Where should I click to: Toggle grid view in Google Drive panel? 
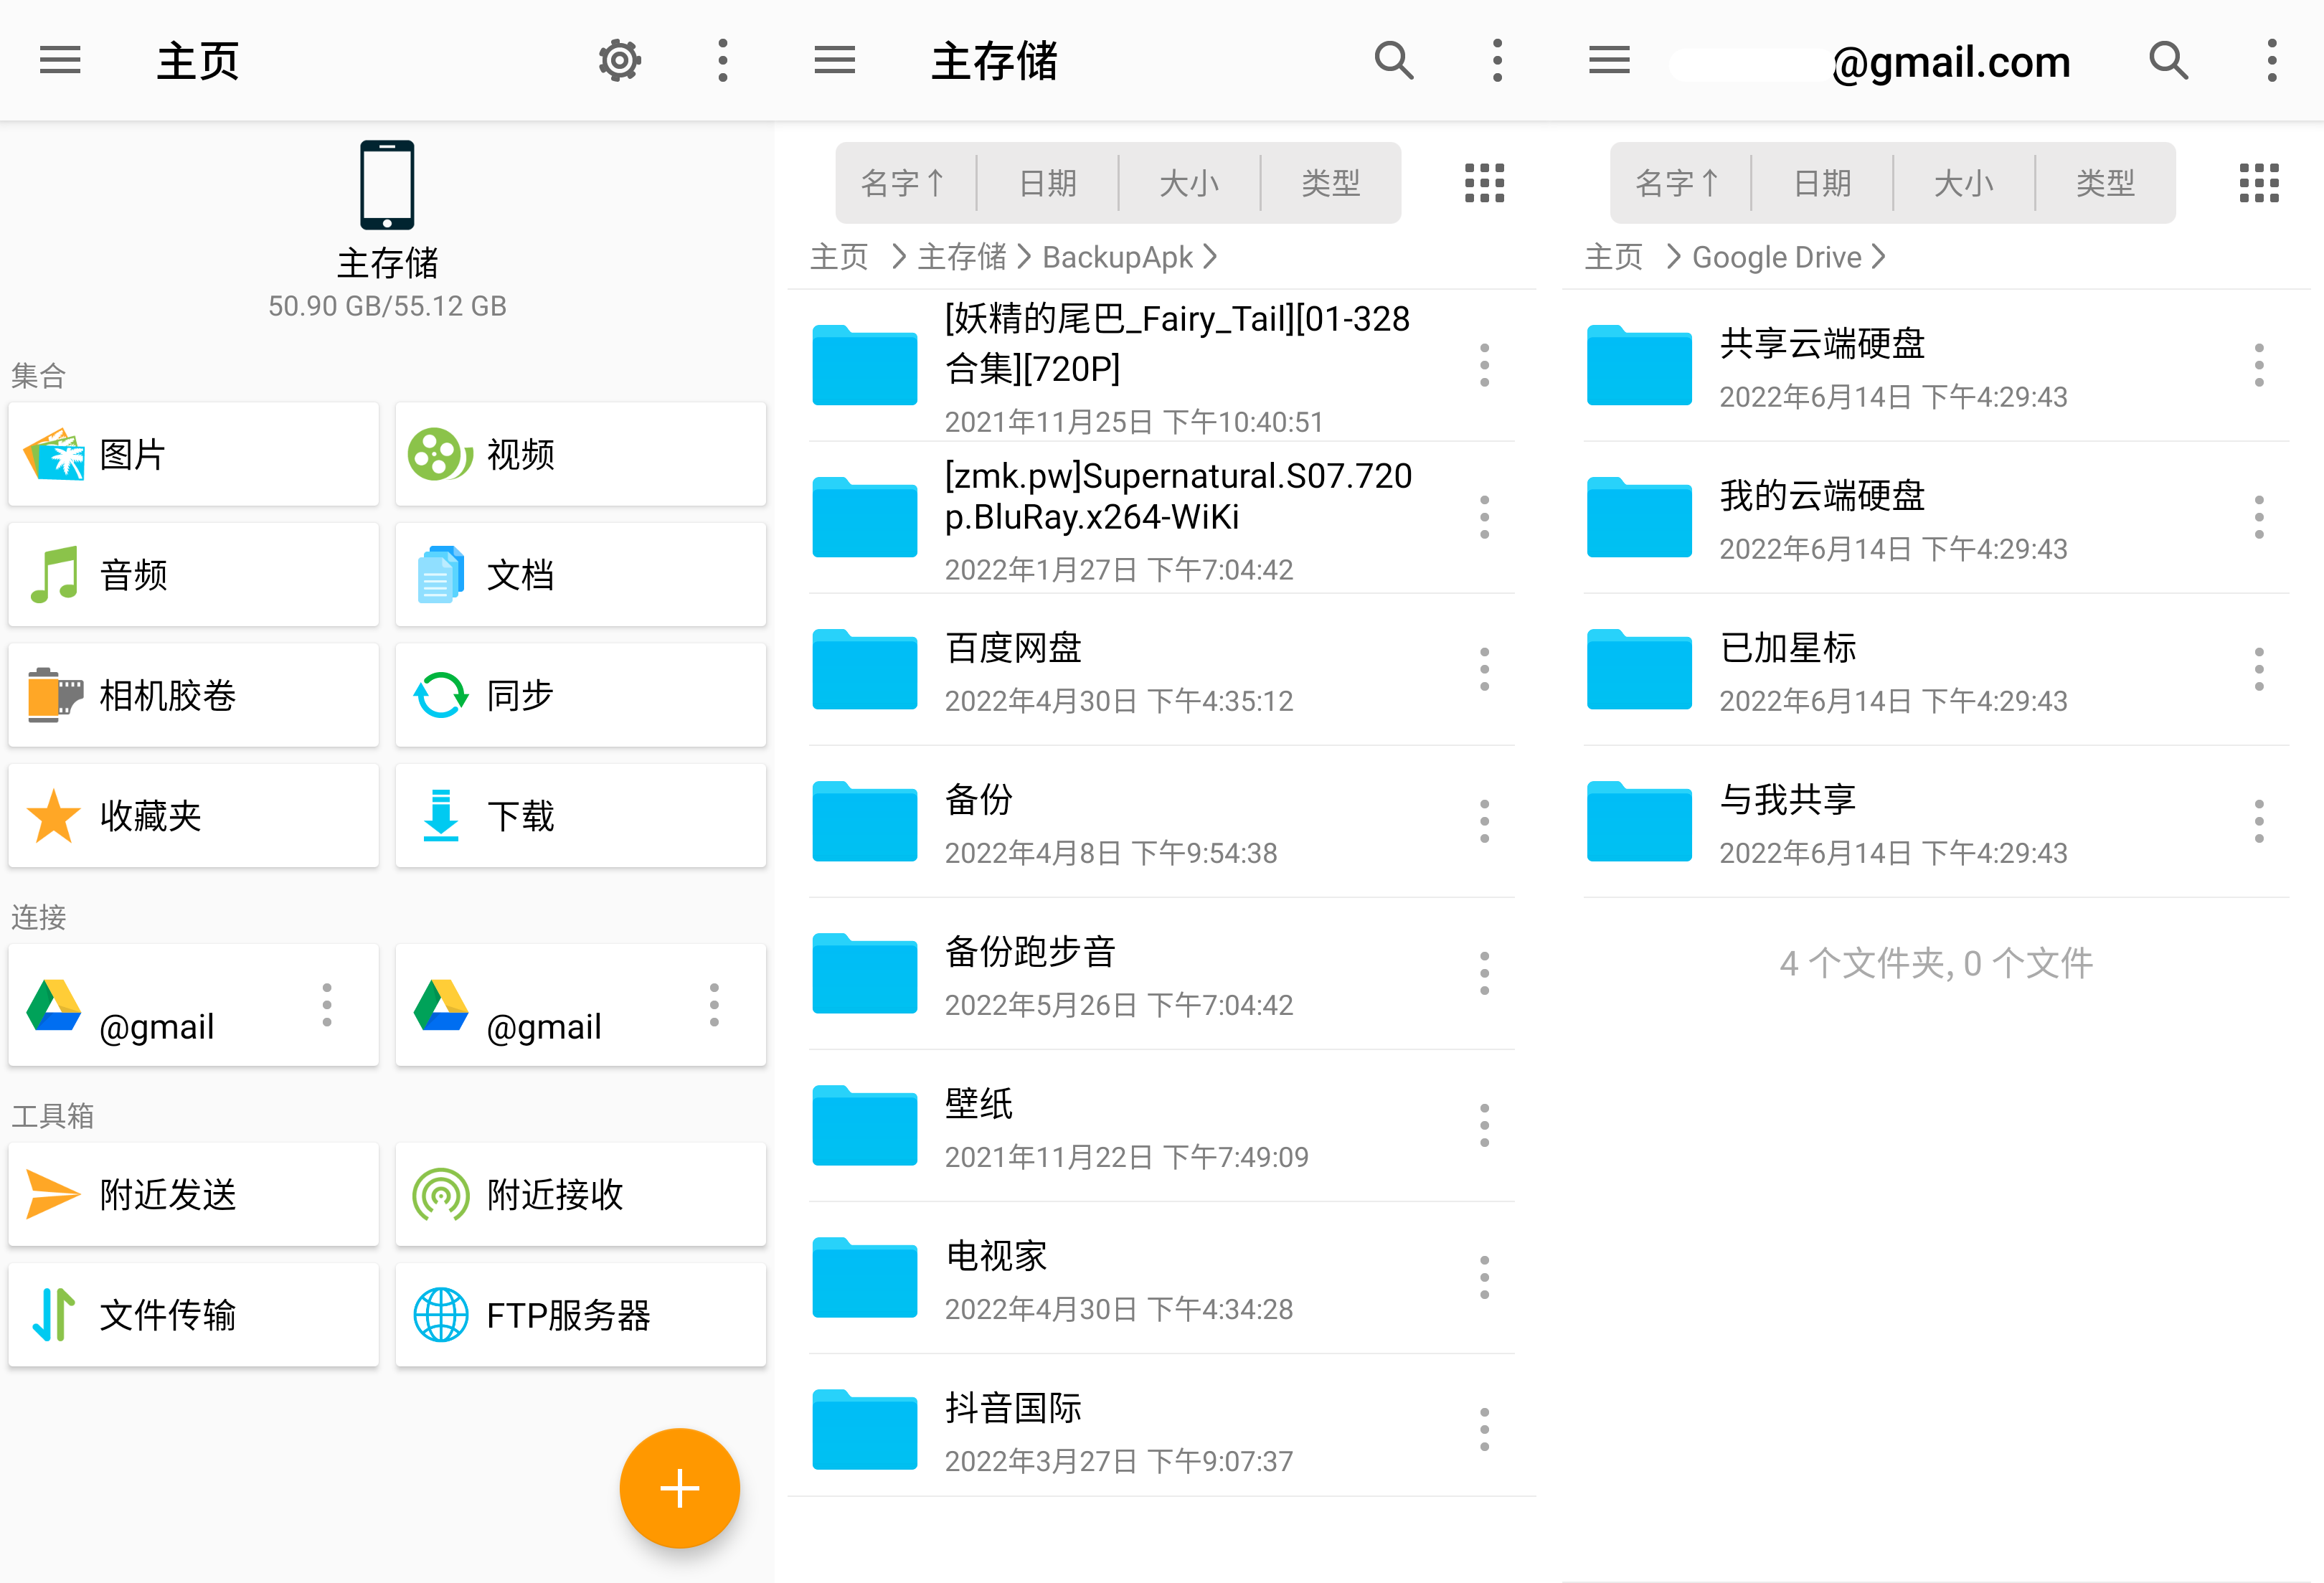[2258, 183]
